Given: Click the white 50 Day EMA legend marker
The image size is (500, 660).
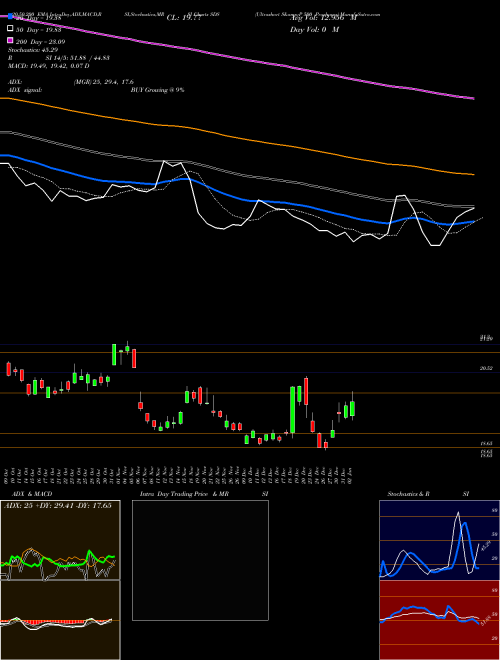Looking at the screenshot, I should (x=10, y=29).
